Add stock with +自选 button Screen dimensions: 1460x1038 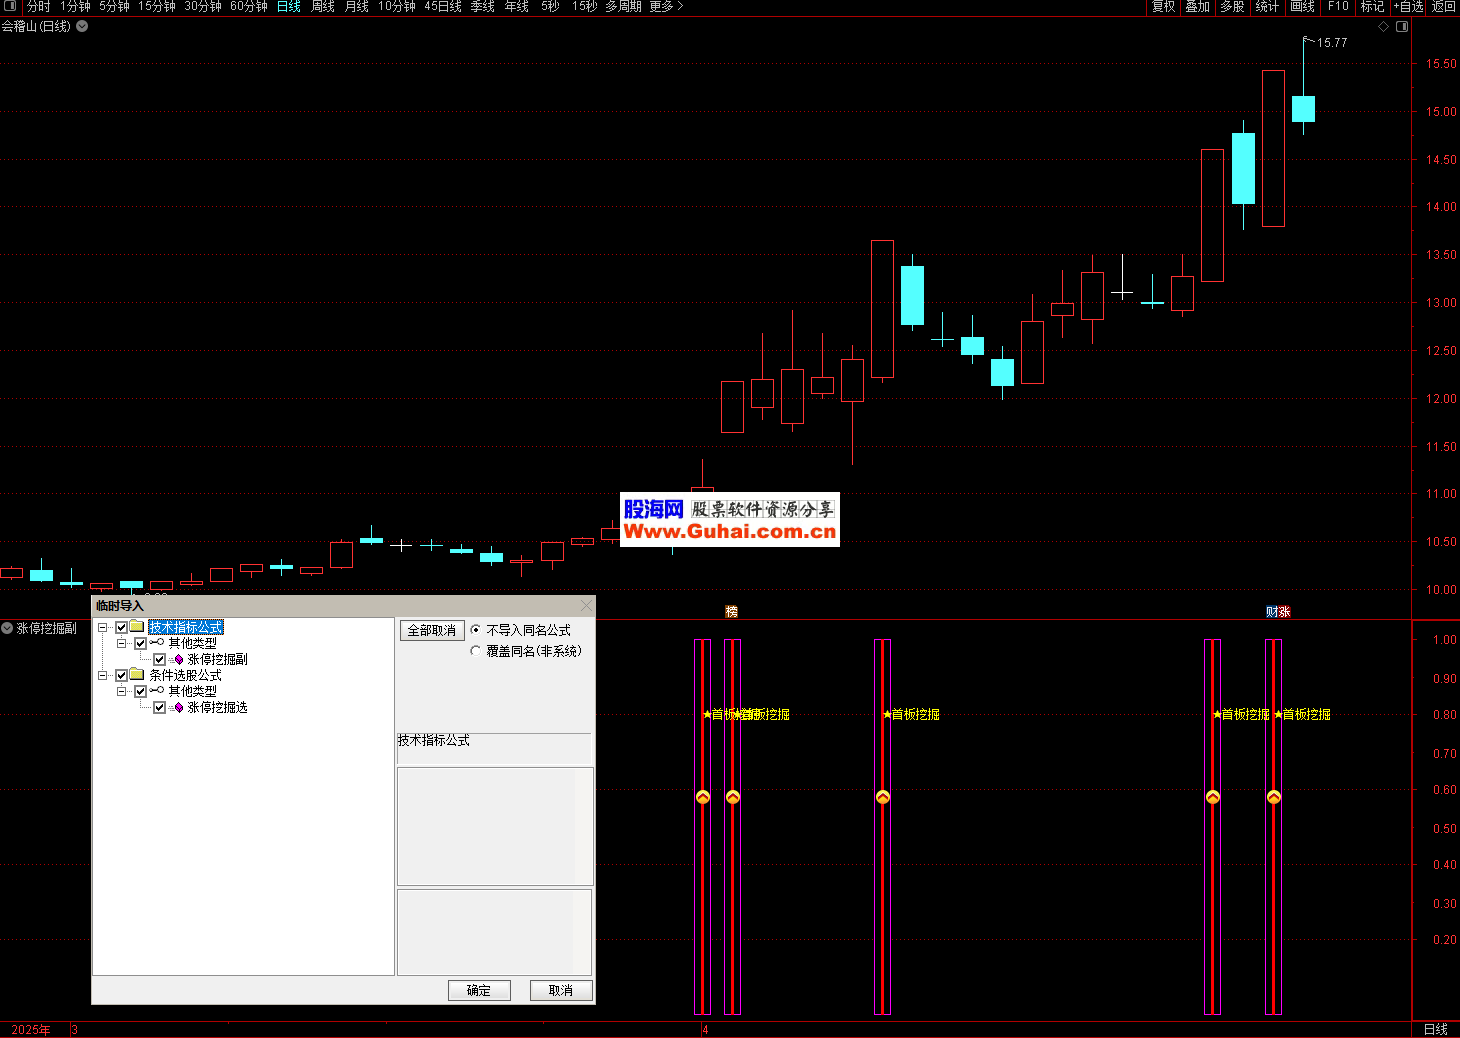click(1409, 6)
